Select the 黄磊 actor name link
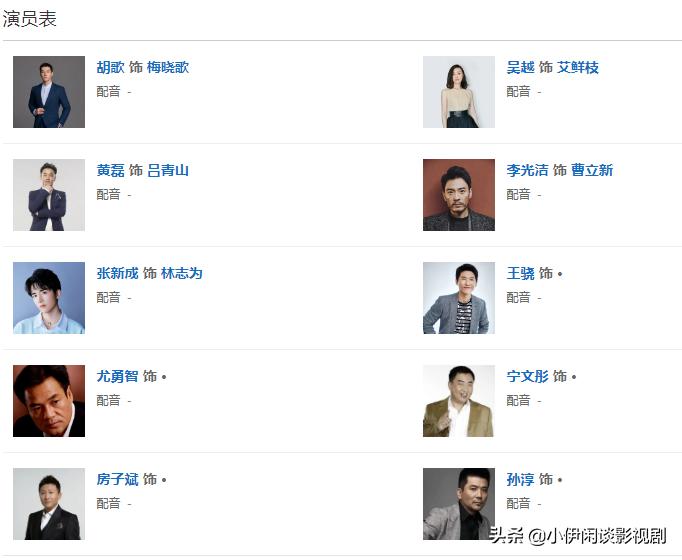682x560 pixels. [110, 171]
